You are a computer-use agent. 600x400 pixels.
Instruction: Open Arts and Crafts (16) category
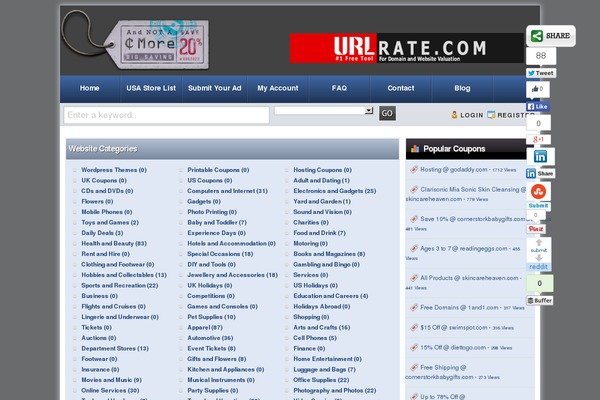pyautogui.click(x=321, y=328)
